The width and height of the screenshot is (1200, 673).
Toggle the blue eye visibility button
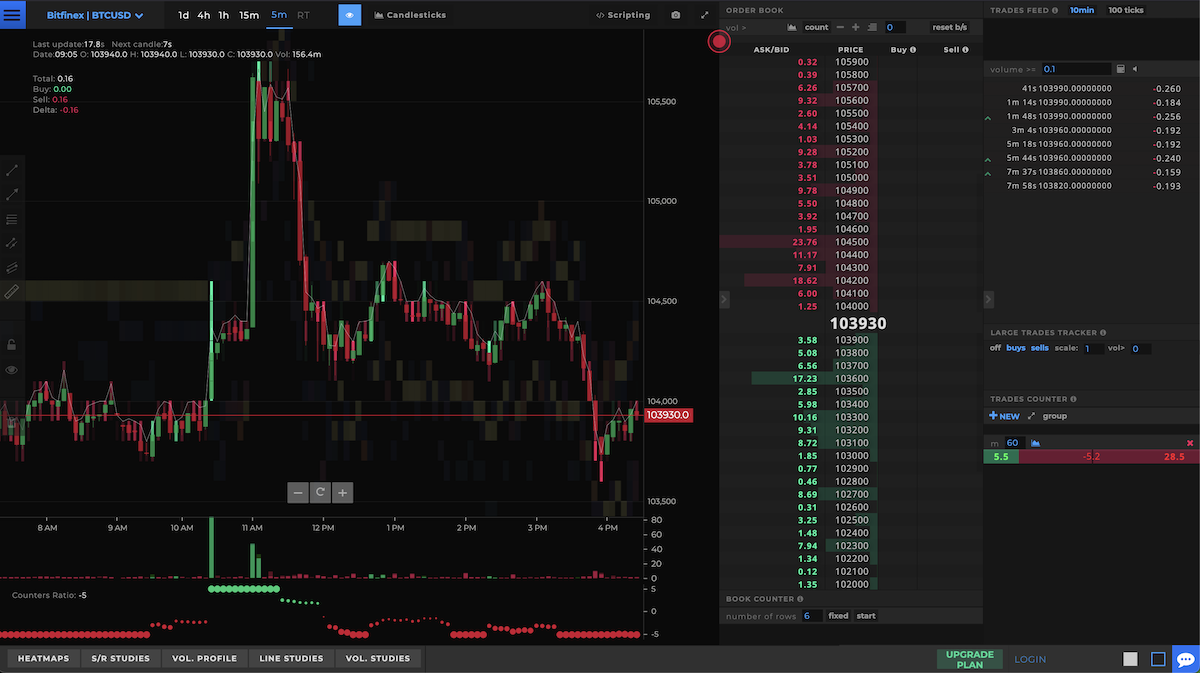pyautogui.click(x=350, y=15)
